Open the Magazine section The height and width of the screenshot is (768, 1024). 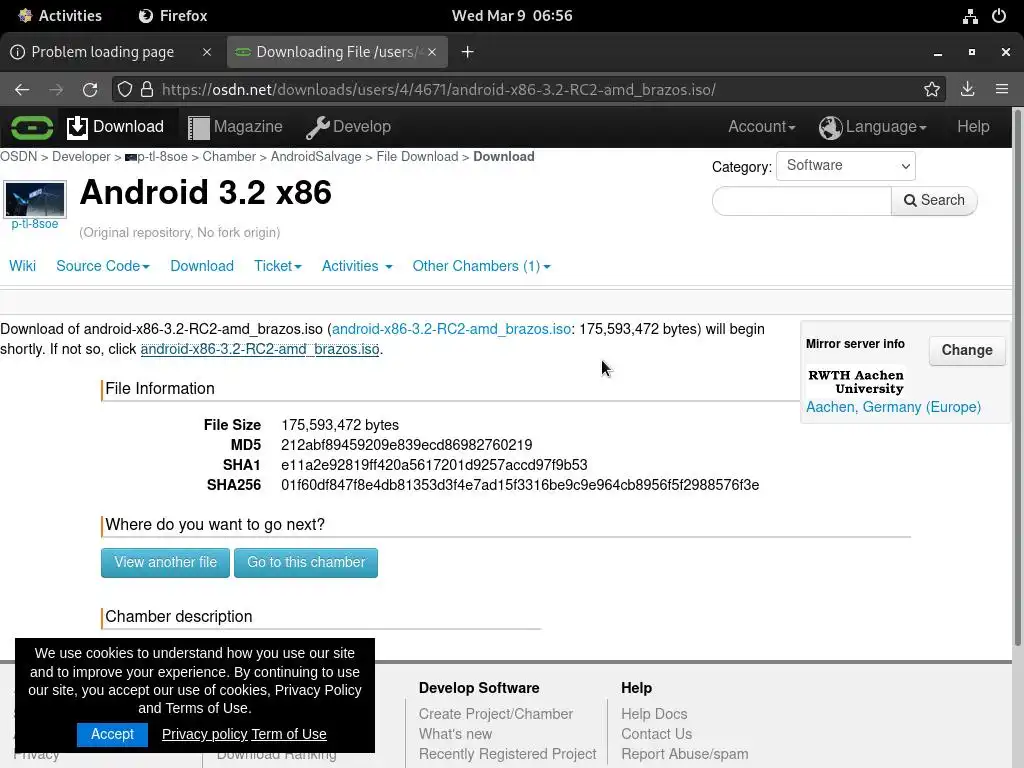[235, 127]
